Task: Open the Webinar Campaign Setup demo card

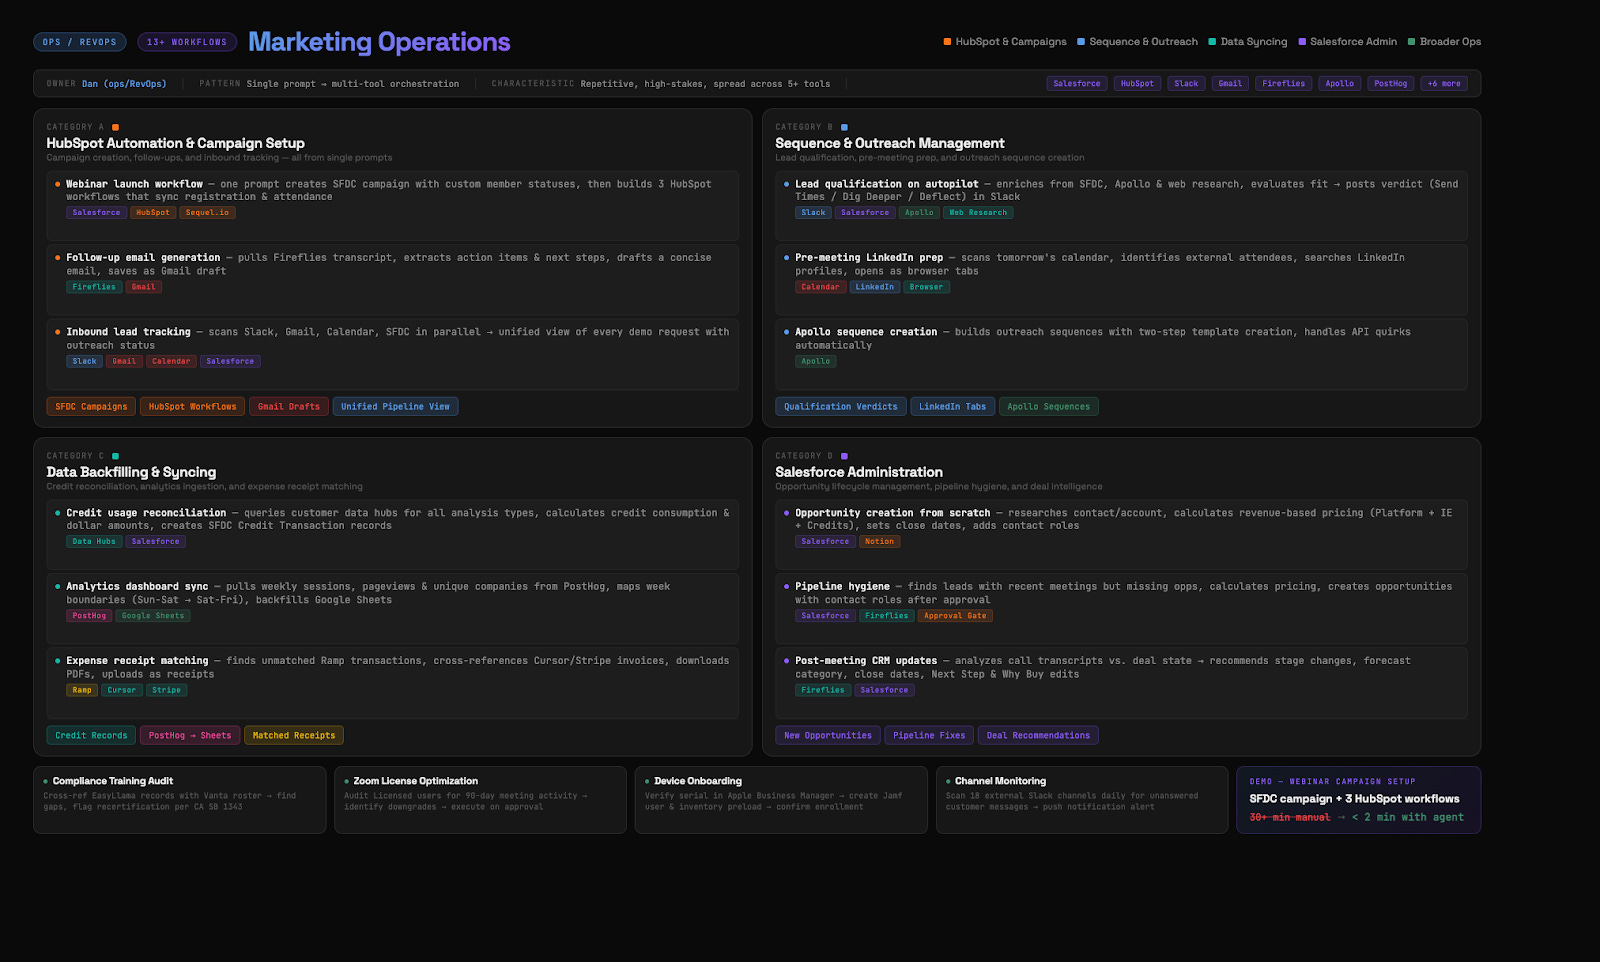Action: [x=1358, y=800]
